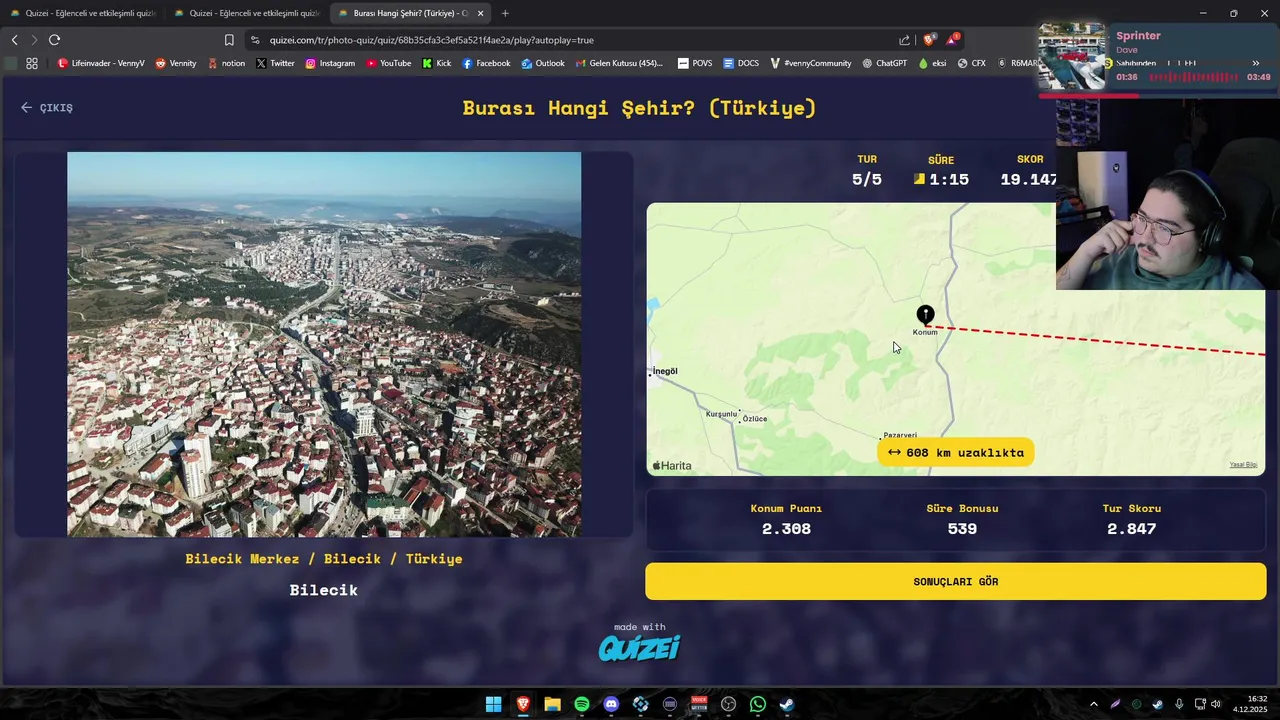This screenshot has width=1280, height=720.
Task: Open Discord from taskbar
Action: [611, 704]
